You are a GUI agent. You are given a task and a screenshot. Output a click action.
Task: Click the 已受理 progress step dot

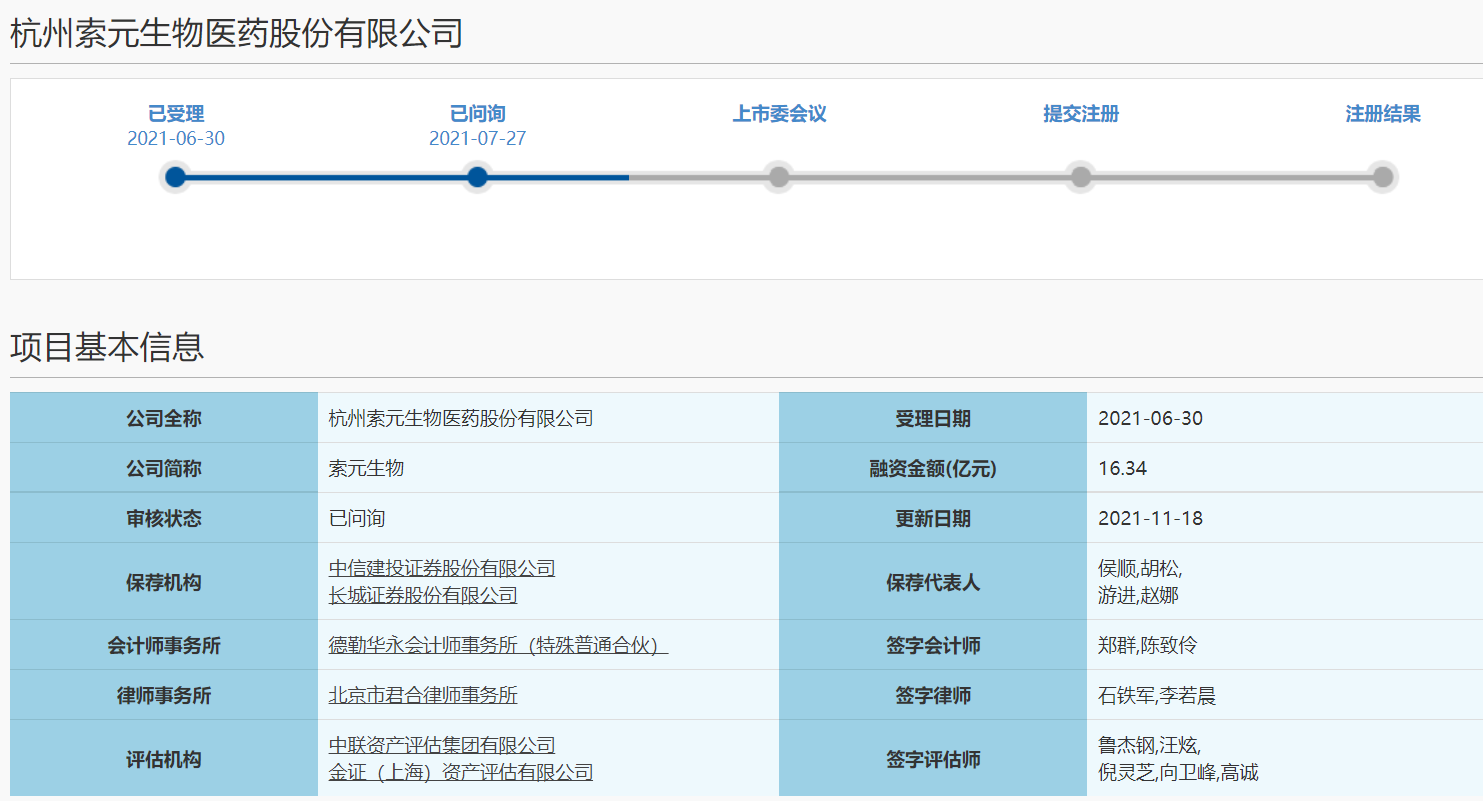(x=176, y=177)
